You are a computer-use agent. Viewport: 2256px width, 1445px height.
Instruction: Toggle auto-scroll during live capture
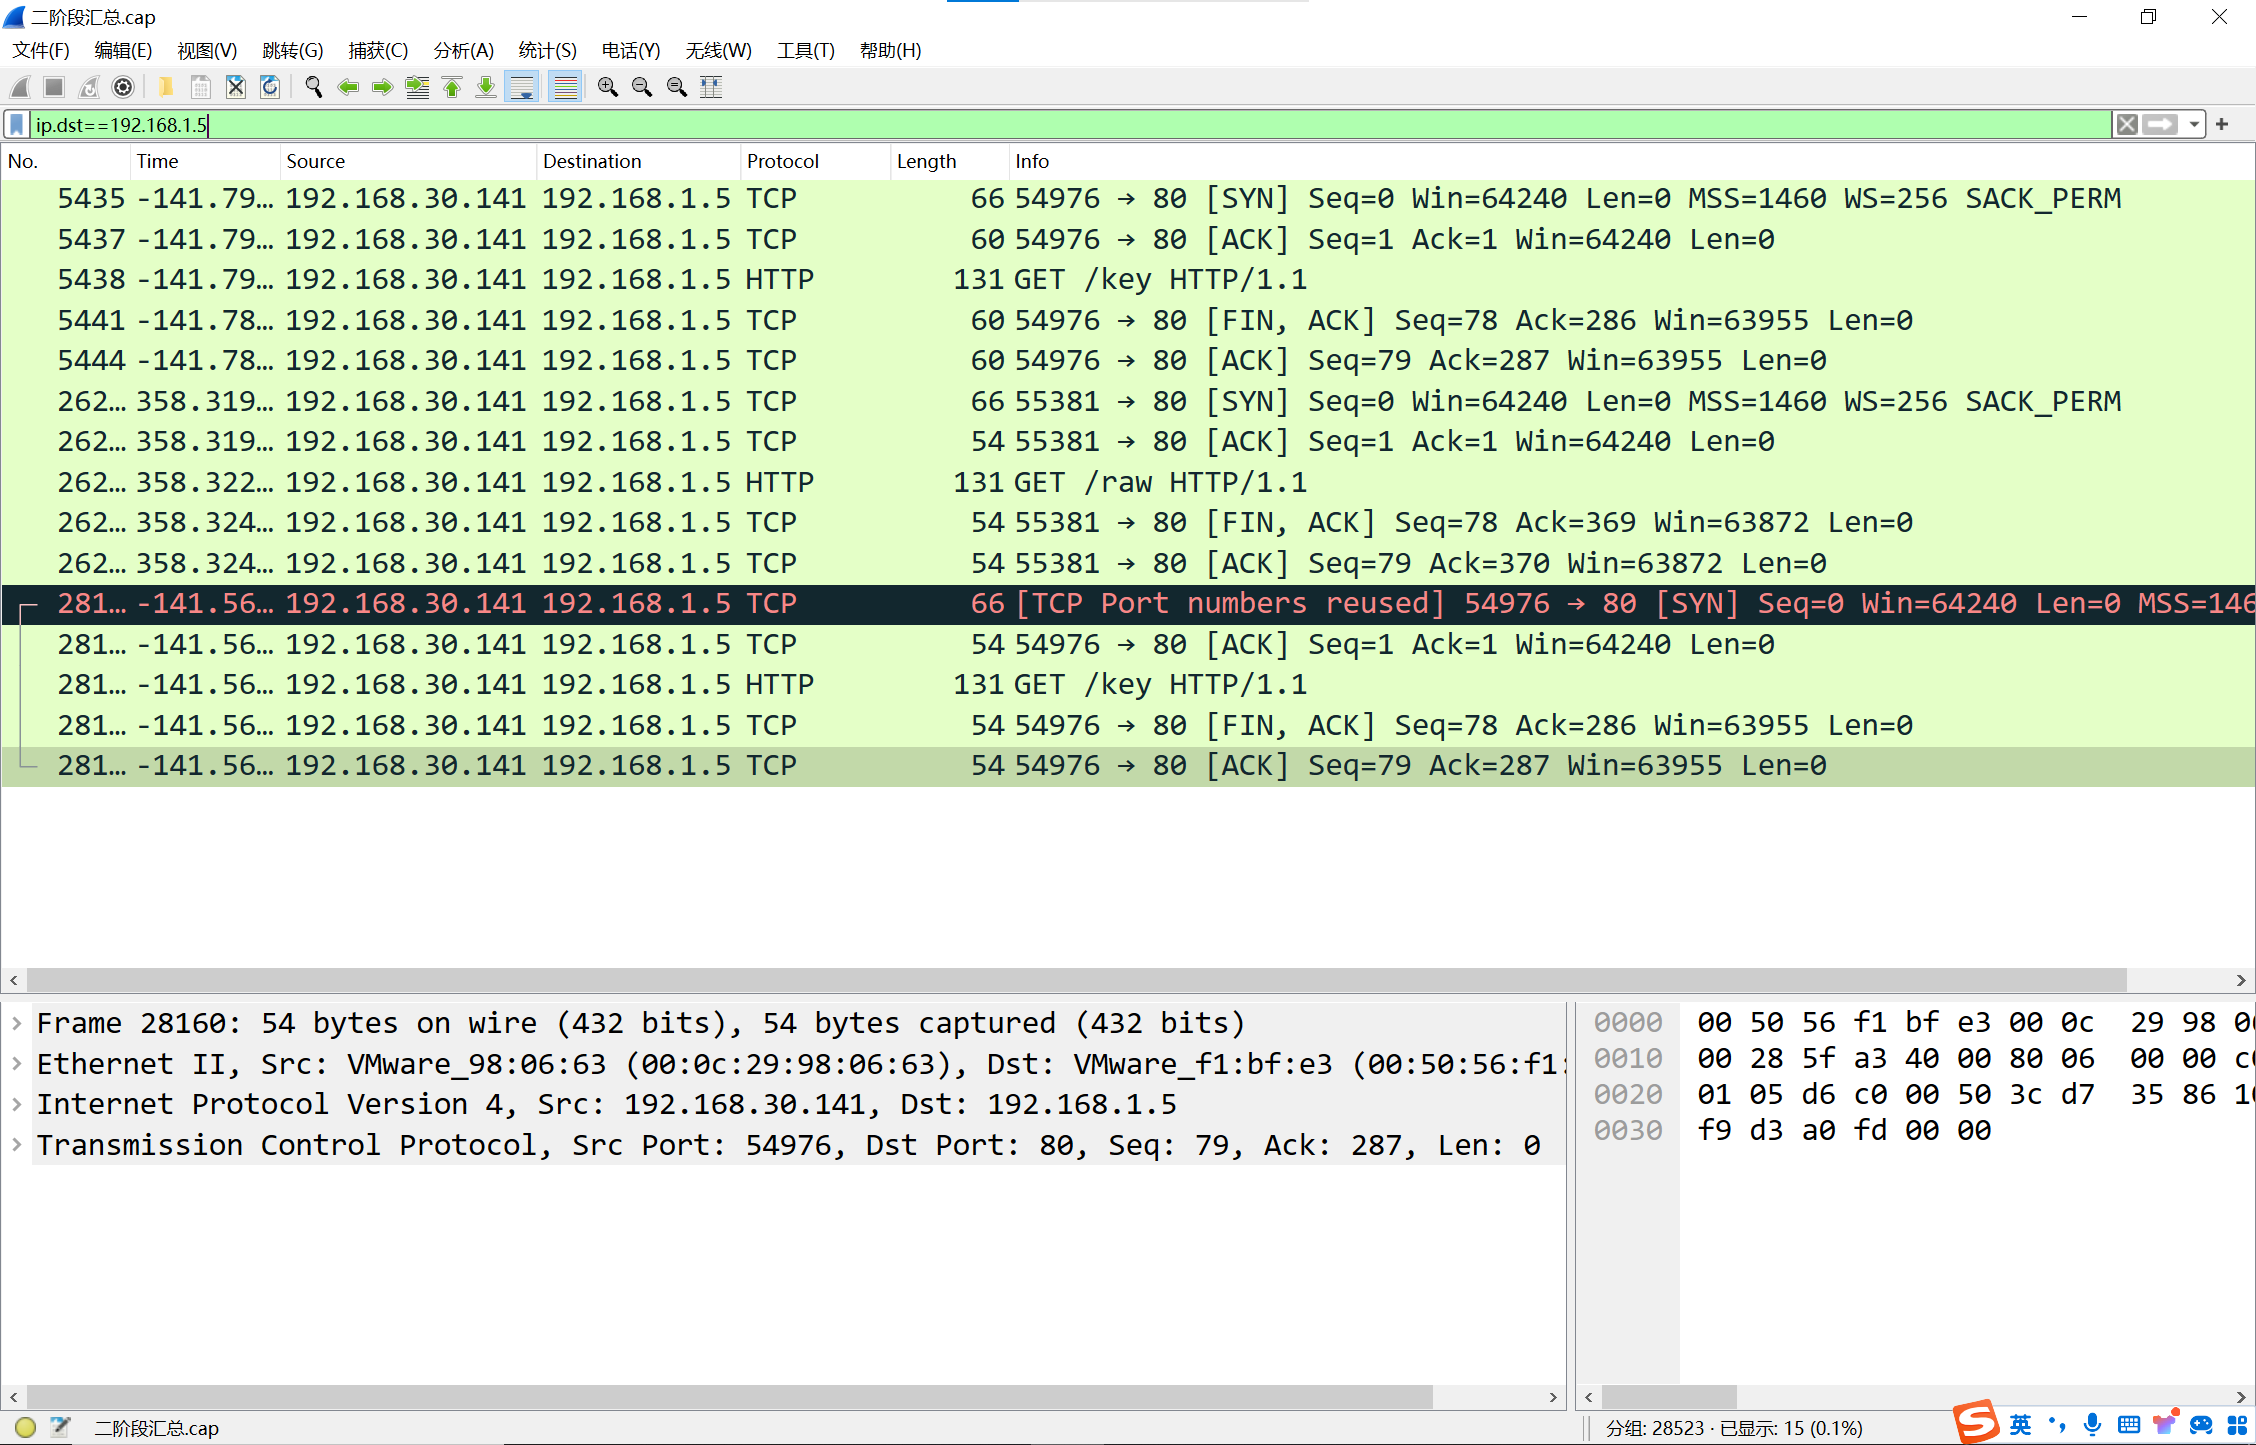pos(522,88)
